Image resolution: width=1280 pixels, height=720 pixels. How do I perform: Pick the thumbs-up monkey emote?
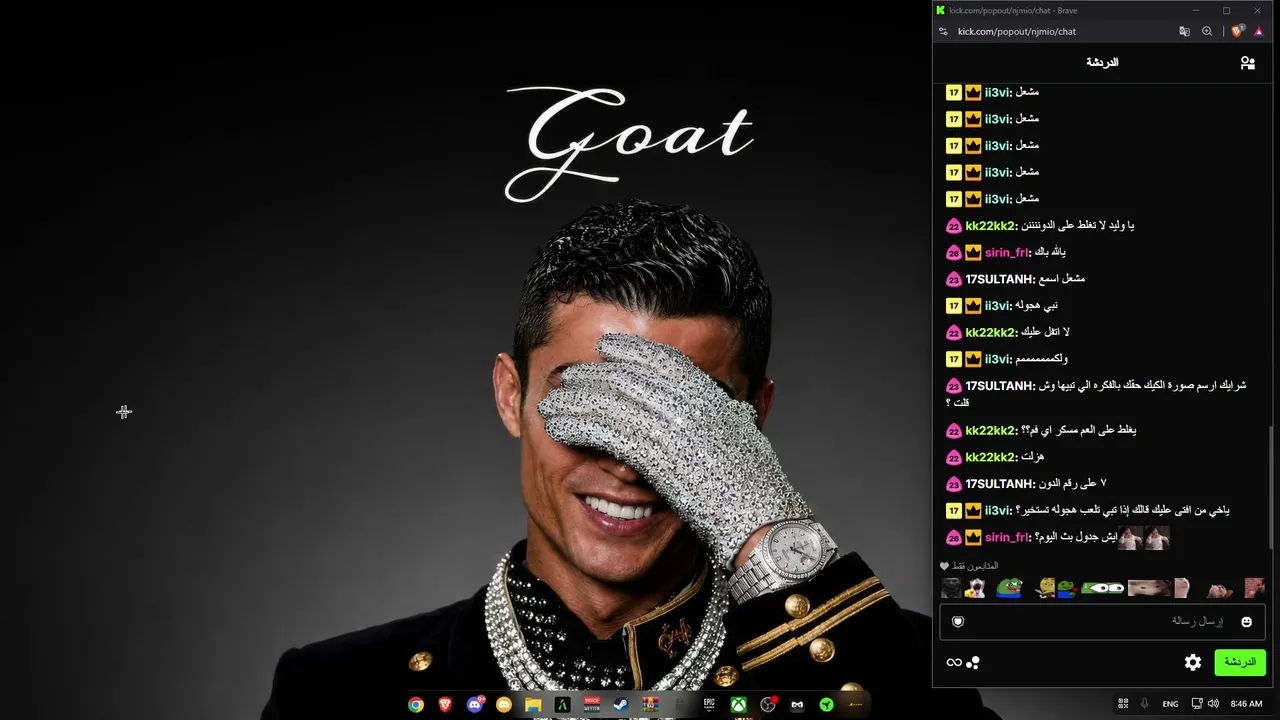(x=975, y=588)
